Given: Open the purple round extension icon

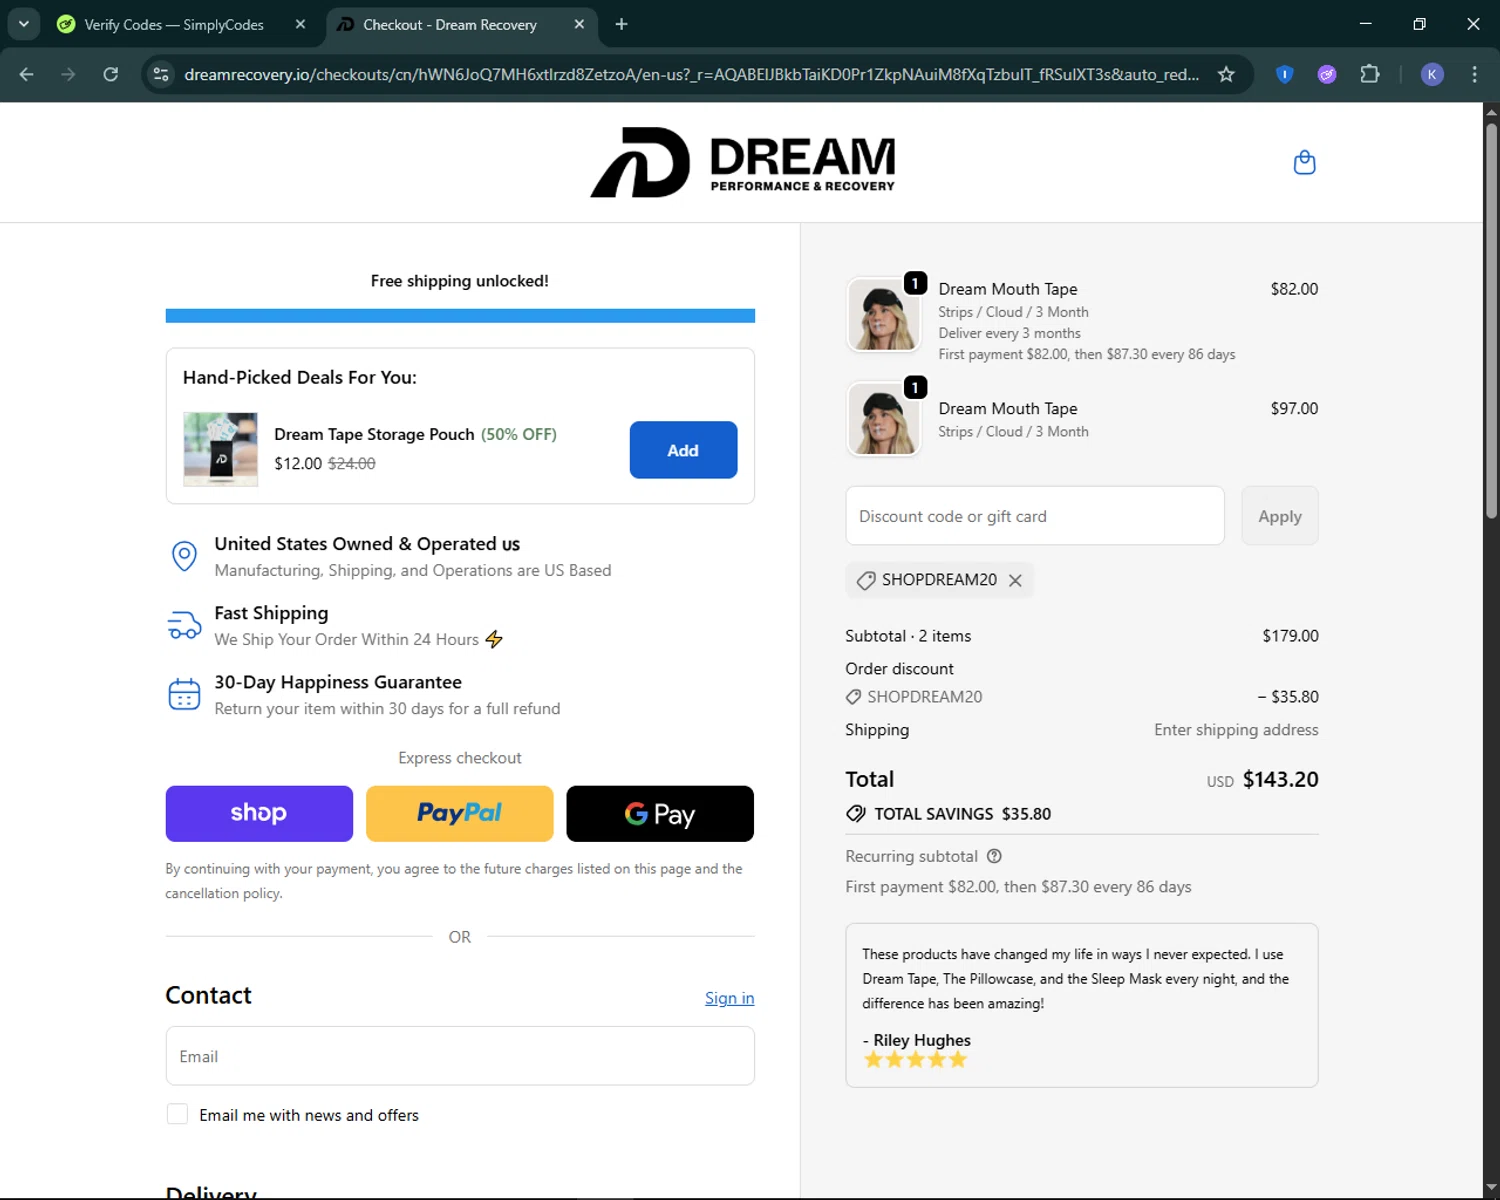Looking at the screenshot, I should pos(1327,74).
